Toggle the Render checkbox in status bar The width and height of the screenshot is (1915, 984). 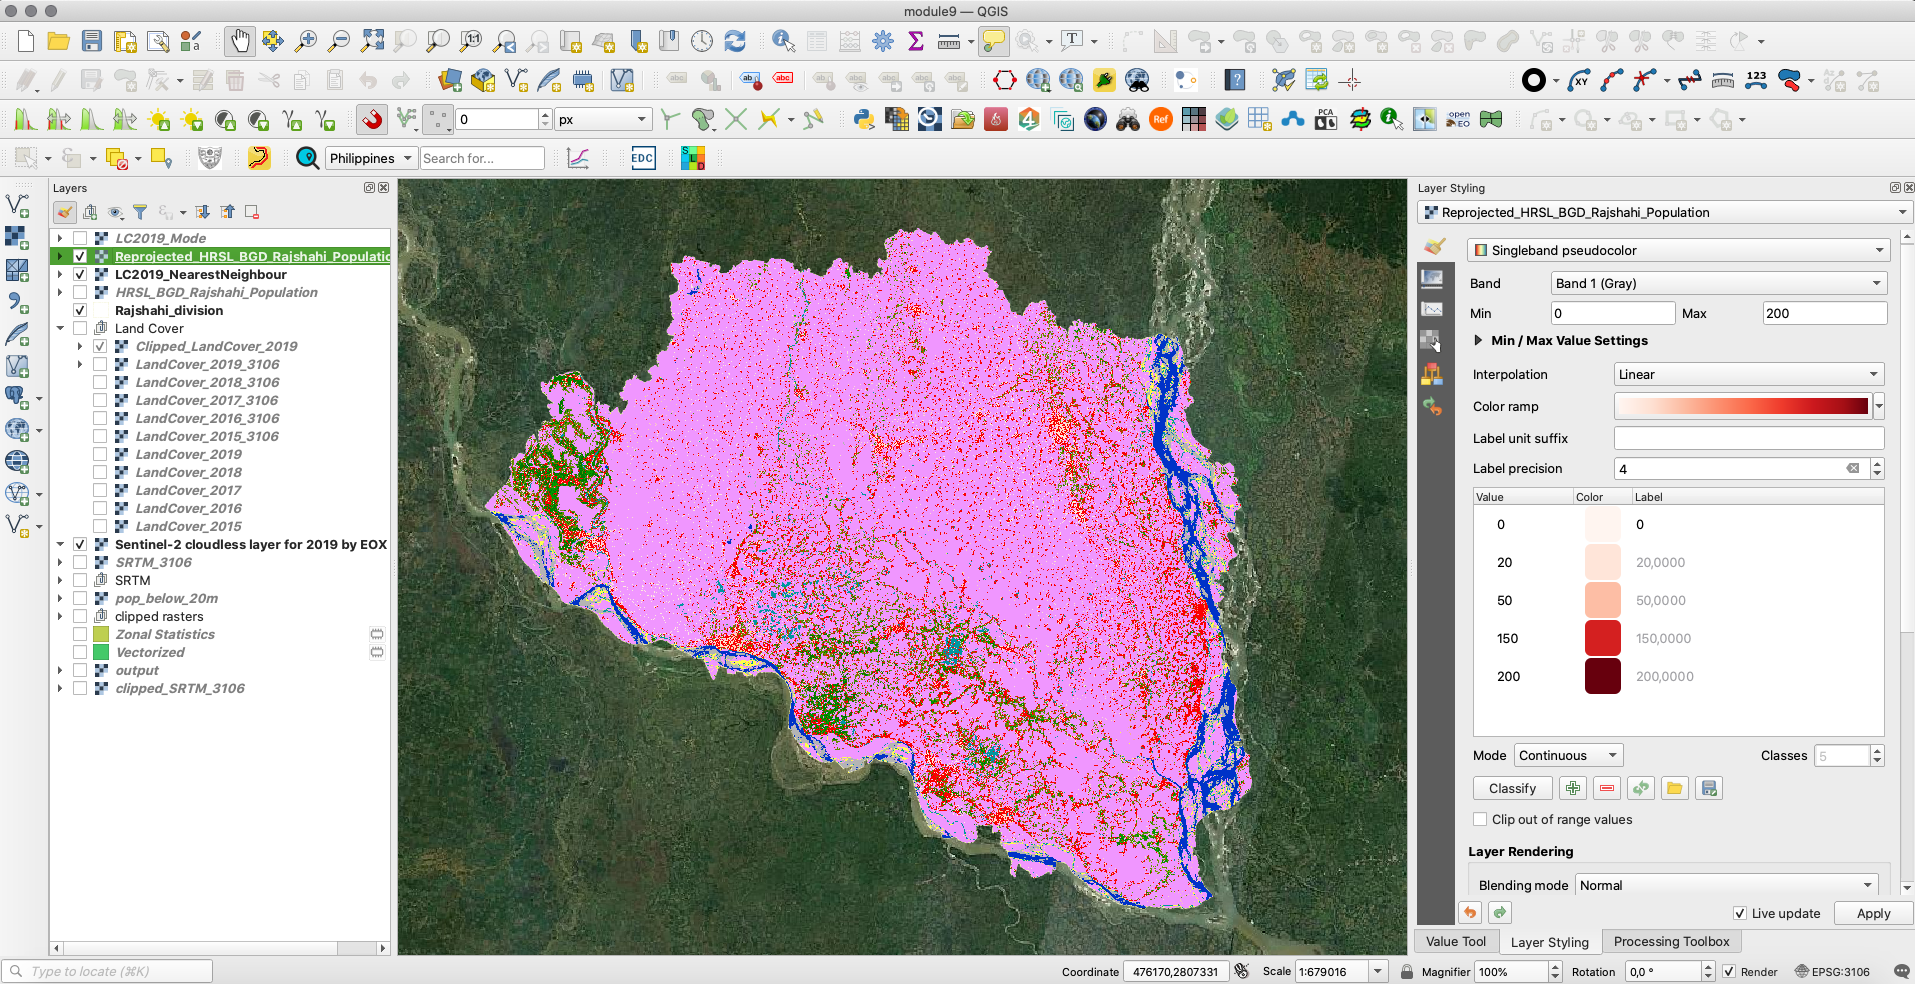(x=1728, y=971)
